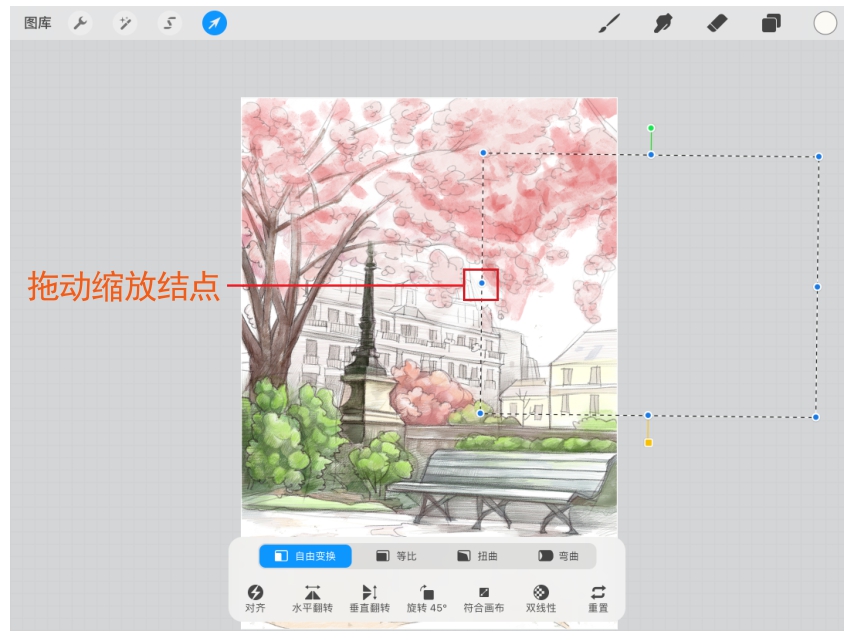Select the Brush tool
The width and height of the screenshot is (856, 643).
point(609,23)
